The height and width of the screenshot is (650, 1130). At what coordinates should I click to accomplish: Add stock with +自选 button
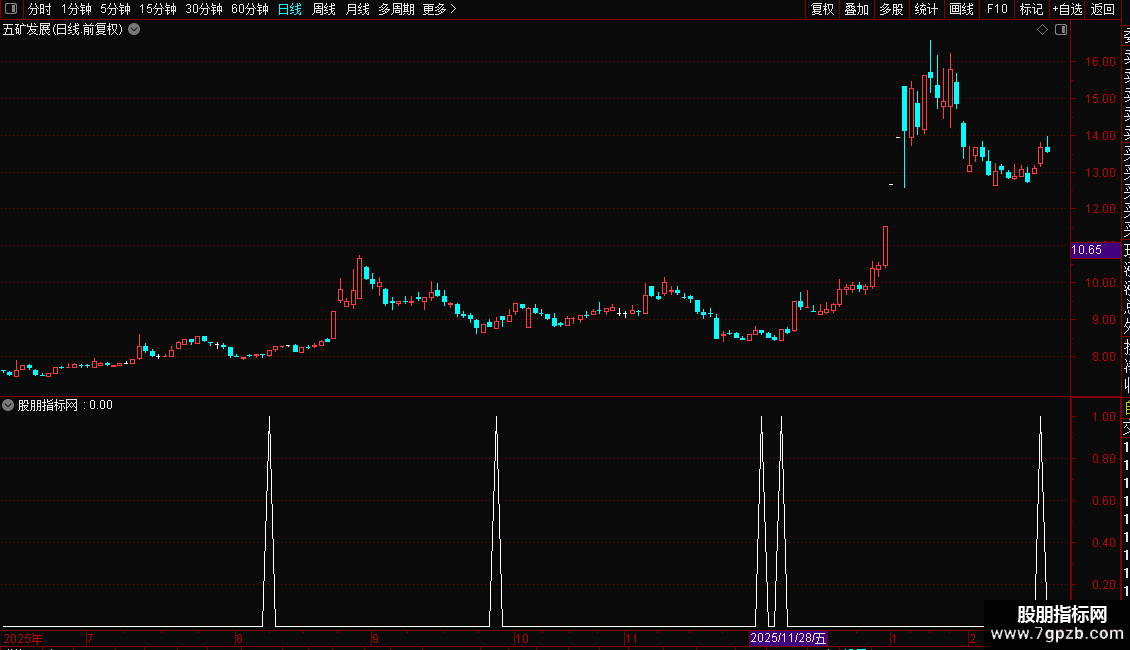tap(1067, 9)
